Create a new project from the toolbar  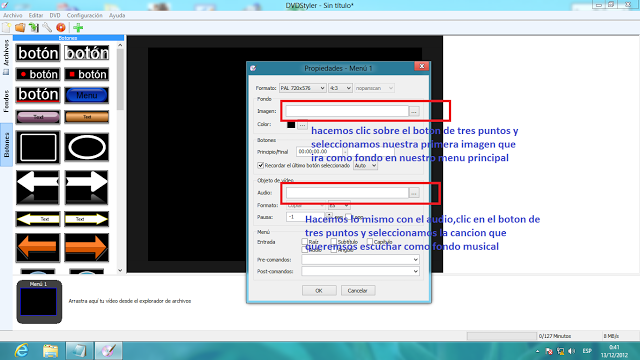(7, 27)
